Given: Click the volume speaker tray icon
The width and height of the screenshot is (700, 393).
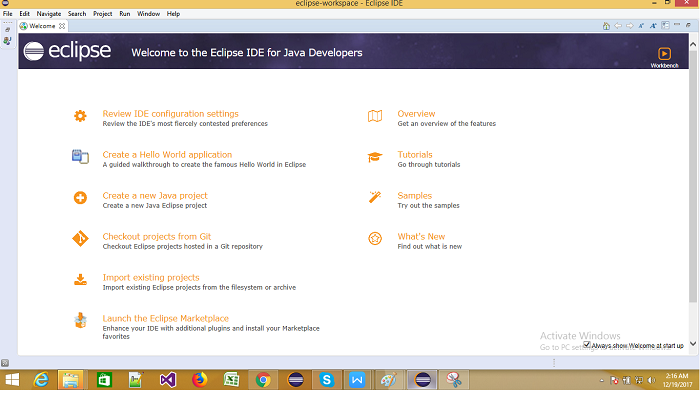Looking at the screenshot, I should coord(651,380).
